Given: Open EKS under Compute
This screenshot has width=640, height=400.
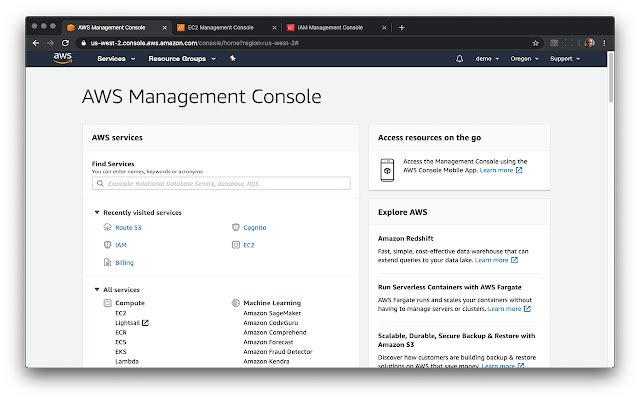Looking at the screenshot, I should [121, 352].
